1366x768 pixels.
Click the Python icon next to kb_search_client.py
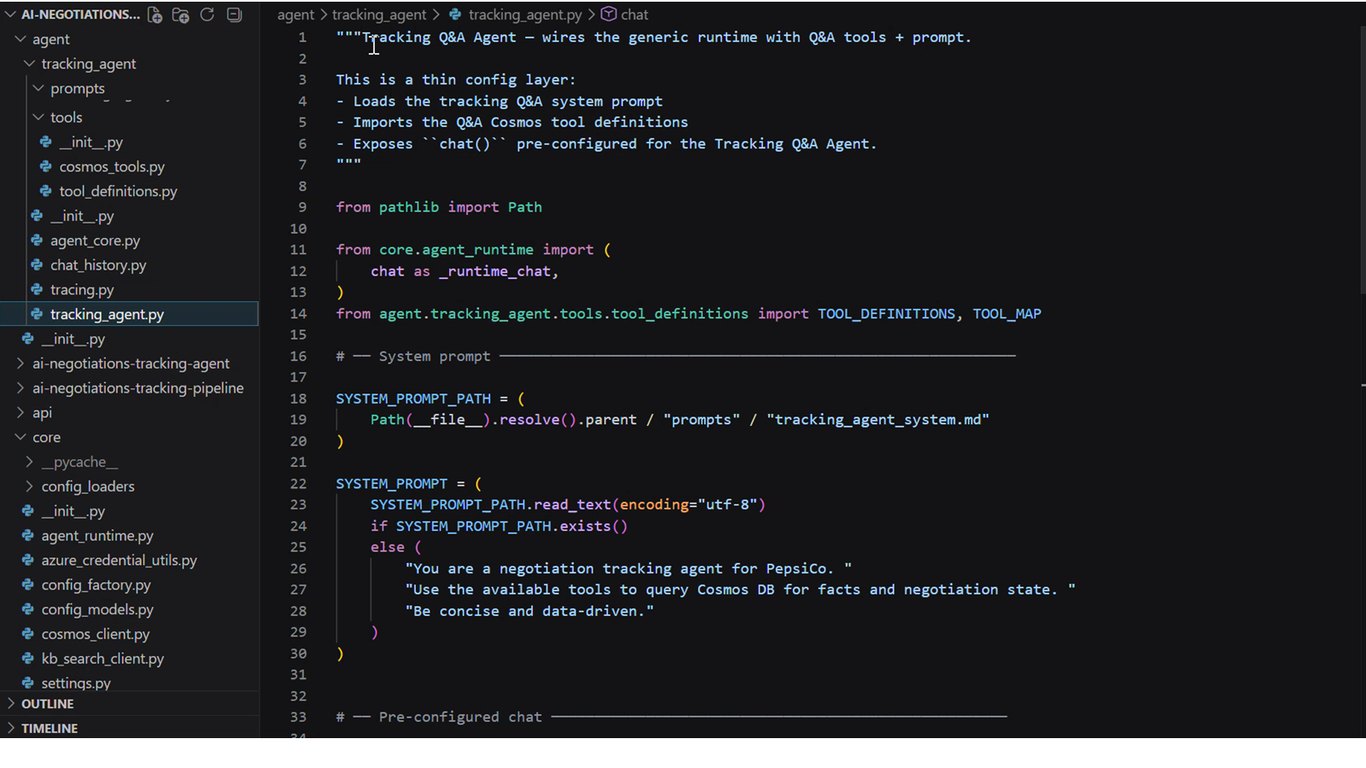pyautogui.click(x=28, y=659)
